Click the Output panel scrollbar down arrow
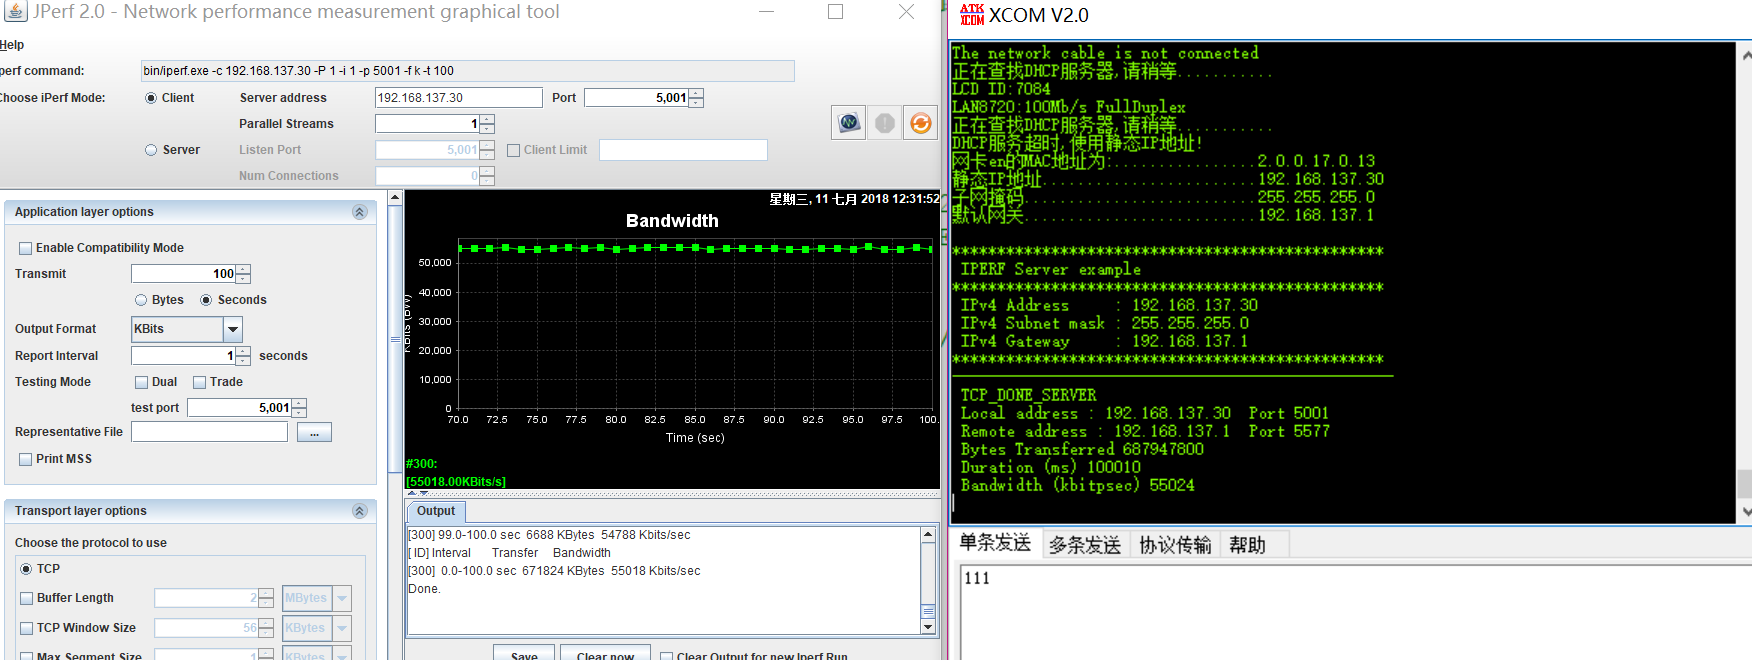The image size is (1752, 660). [928, 627]
